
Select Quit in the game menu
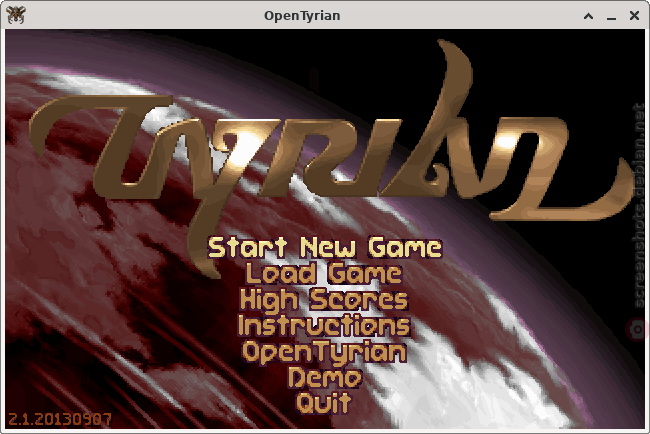point(324,402)
